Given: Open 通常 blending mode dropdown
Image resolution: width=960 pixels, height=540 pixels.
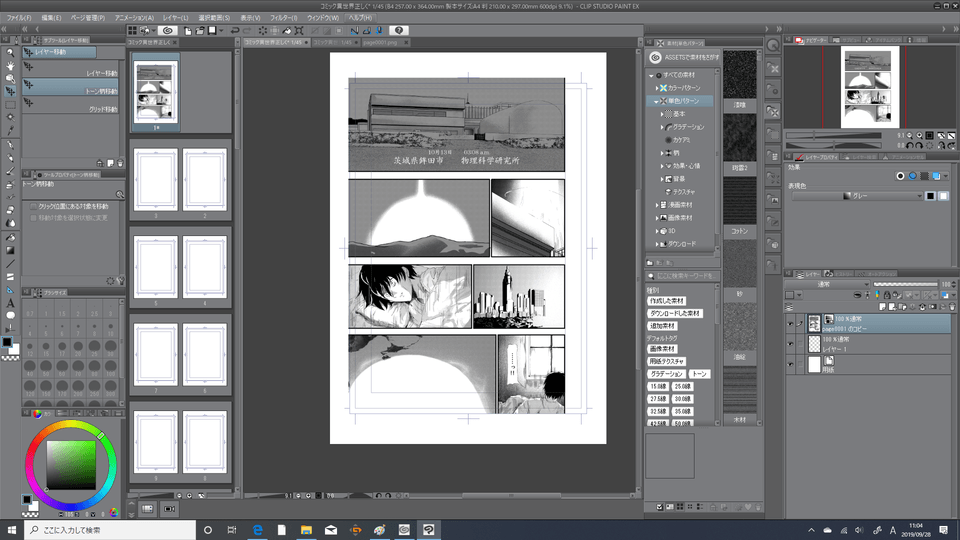Looking at the screenshot, I should pyautogui.click(x=828, y=284).
